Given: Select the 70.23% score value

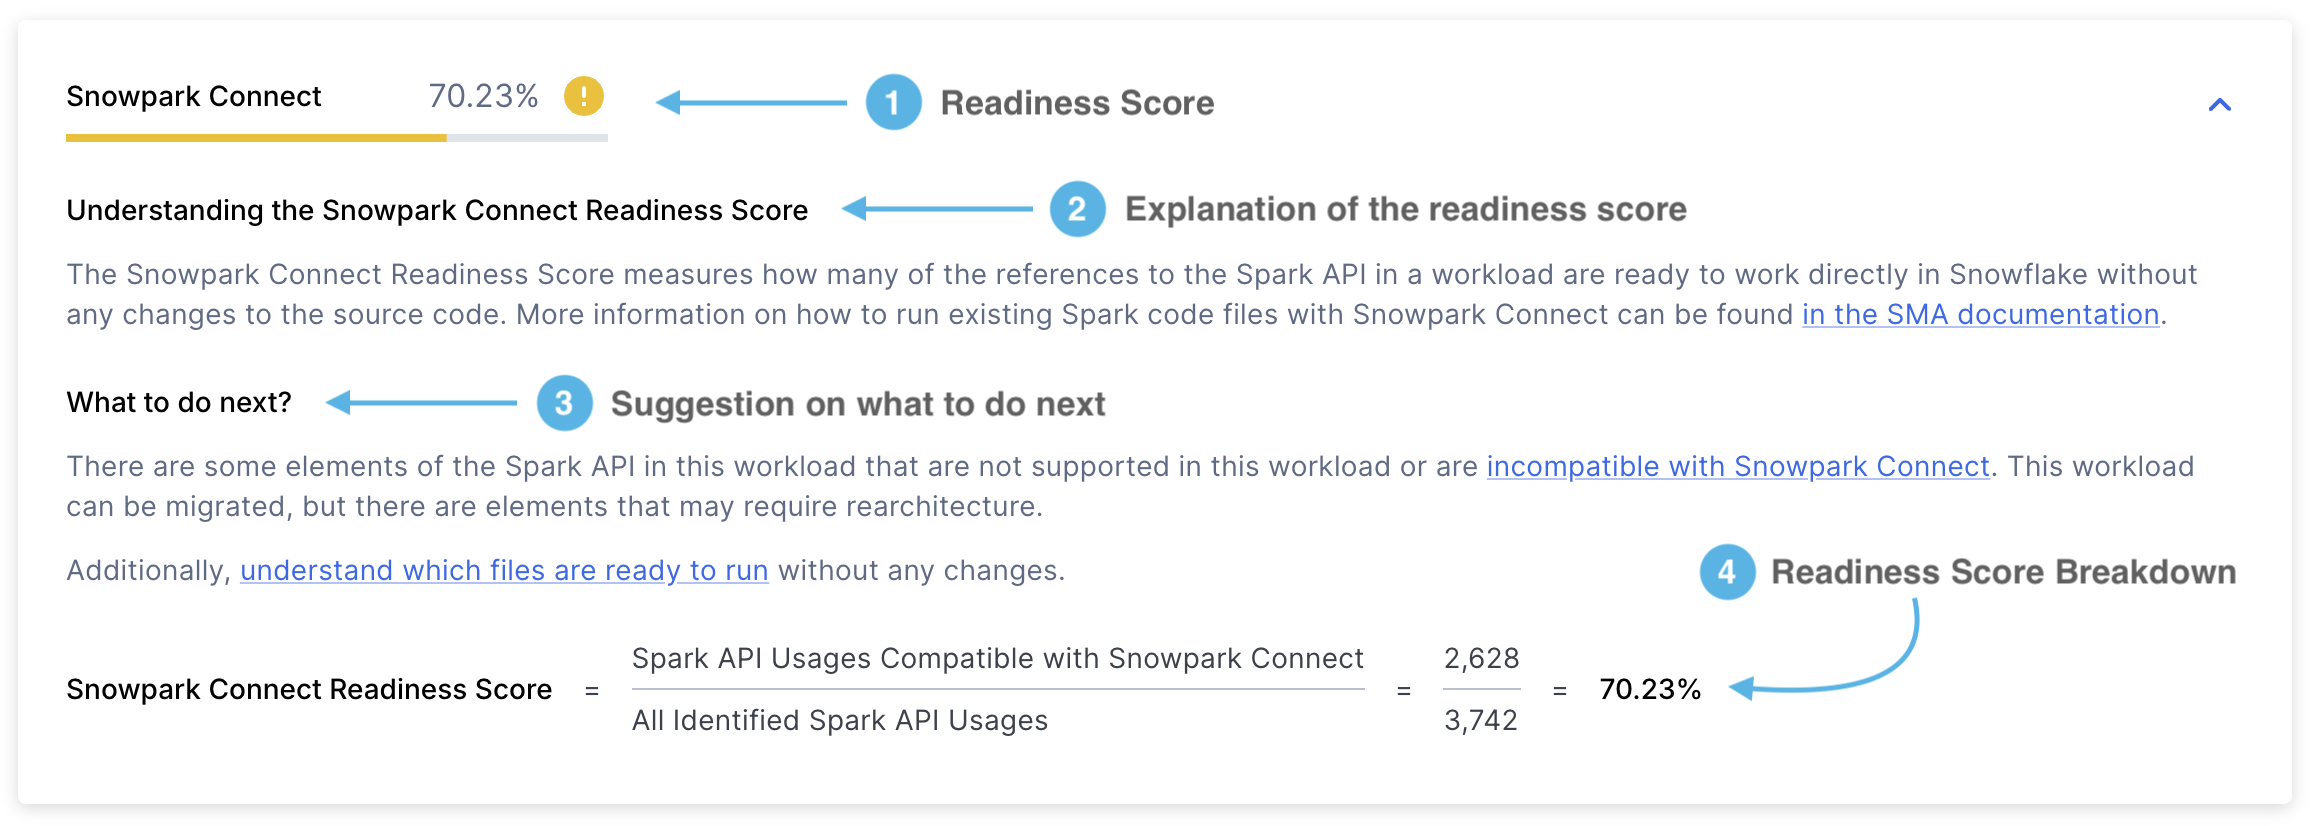Looking at the screenshot, I should tap(484, 97).
